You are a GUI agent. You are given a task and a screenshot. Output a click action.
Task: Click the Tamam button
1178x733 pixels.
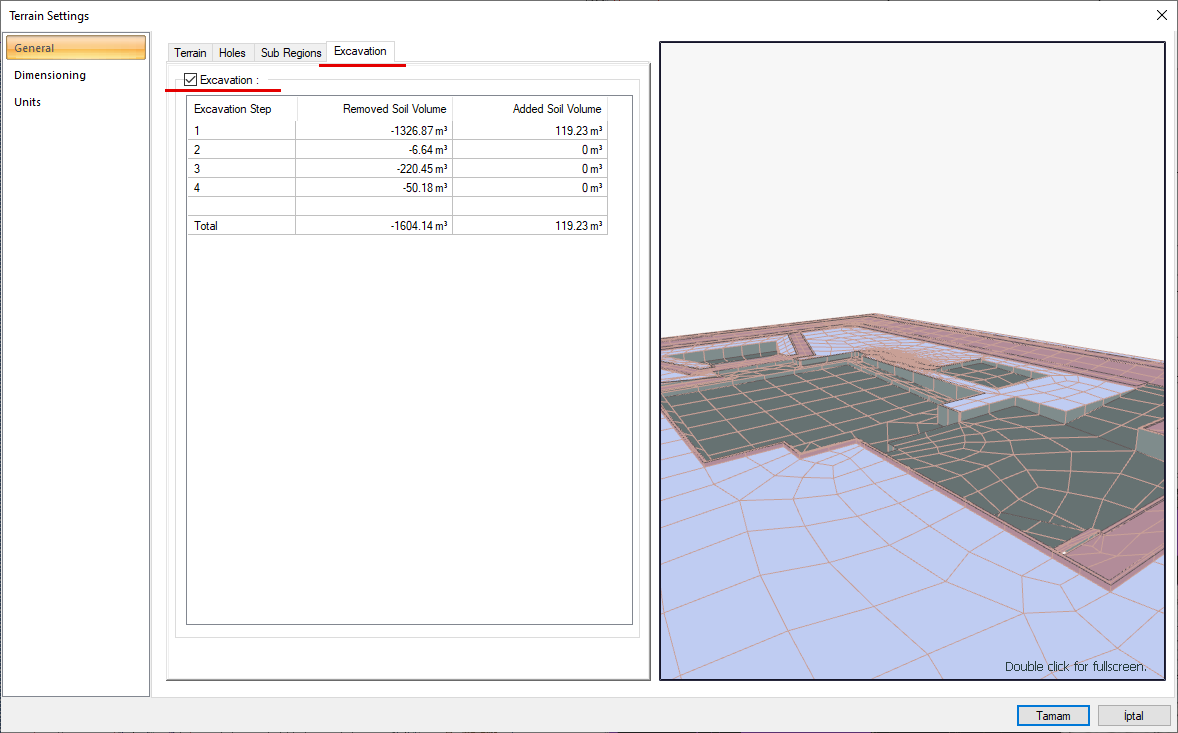point(1053,715)
